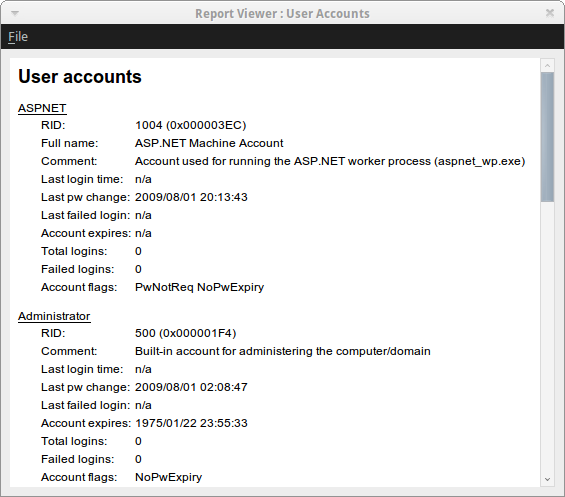This screenshot has width=565, height=497.
Task: Click the empty scrollbar track below the thumb
Action: (547, 337)
